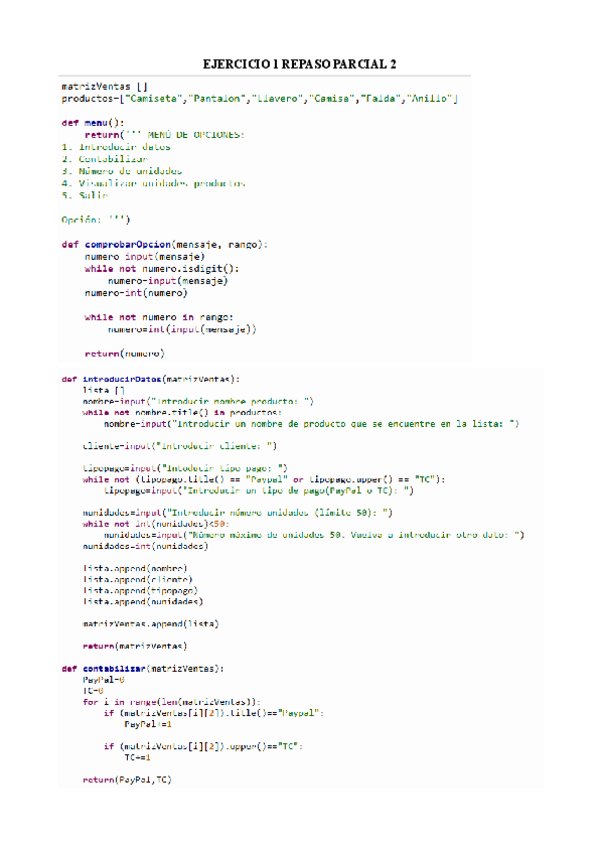Click the def menu() function header
600x848 pixels.
point(93,123)
